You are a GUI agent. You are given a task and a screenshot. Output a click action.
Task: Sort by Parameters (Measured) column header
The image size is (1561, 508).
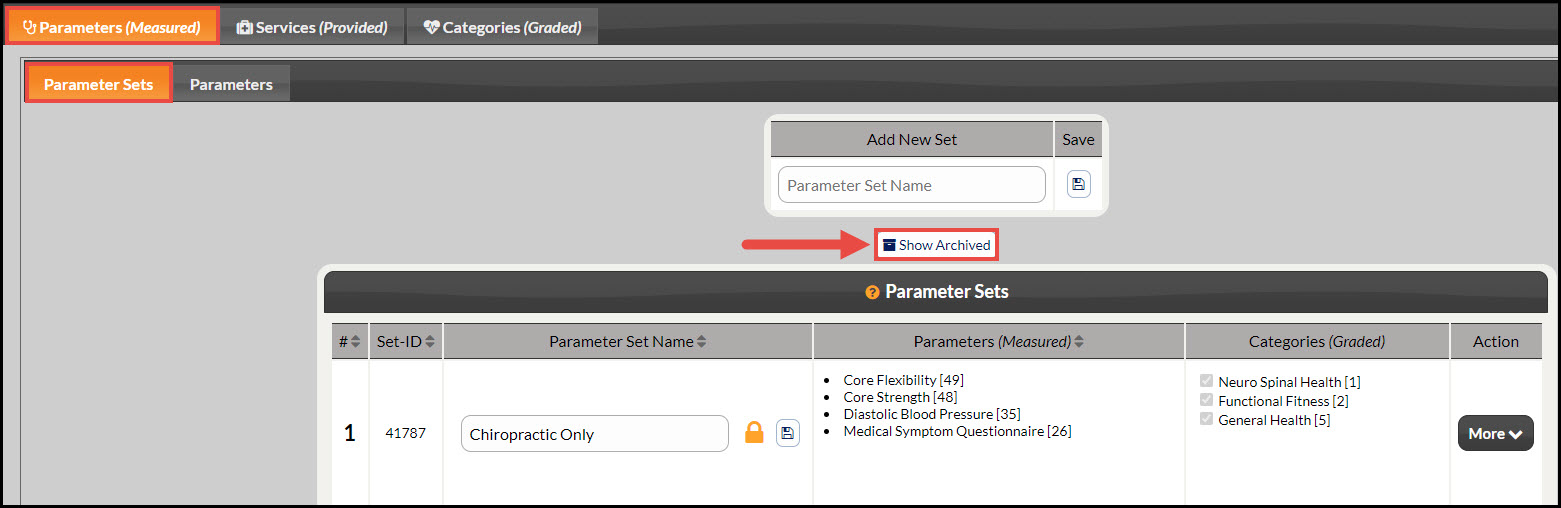coord(998,341)
